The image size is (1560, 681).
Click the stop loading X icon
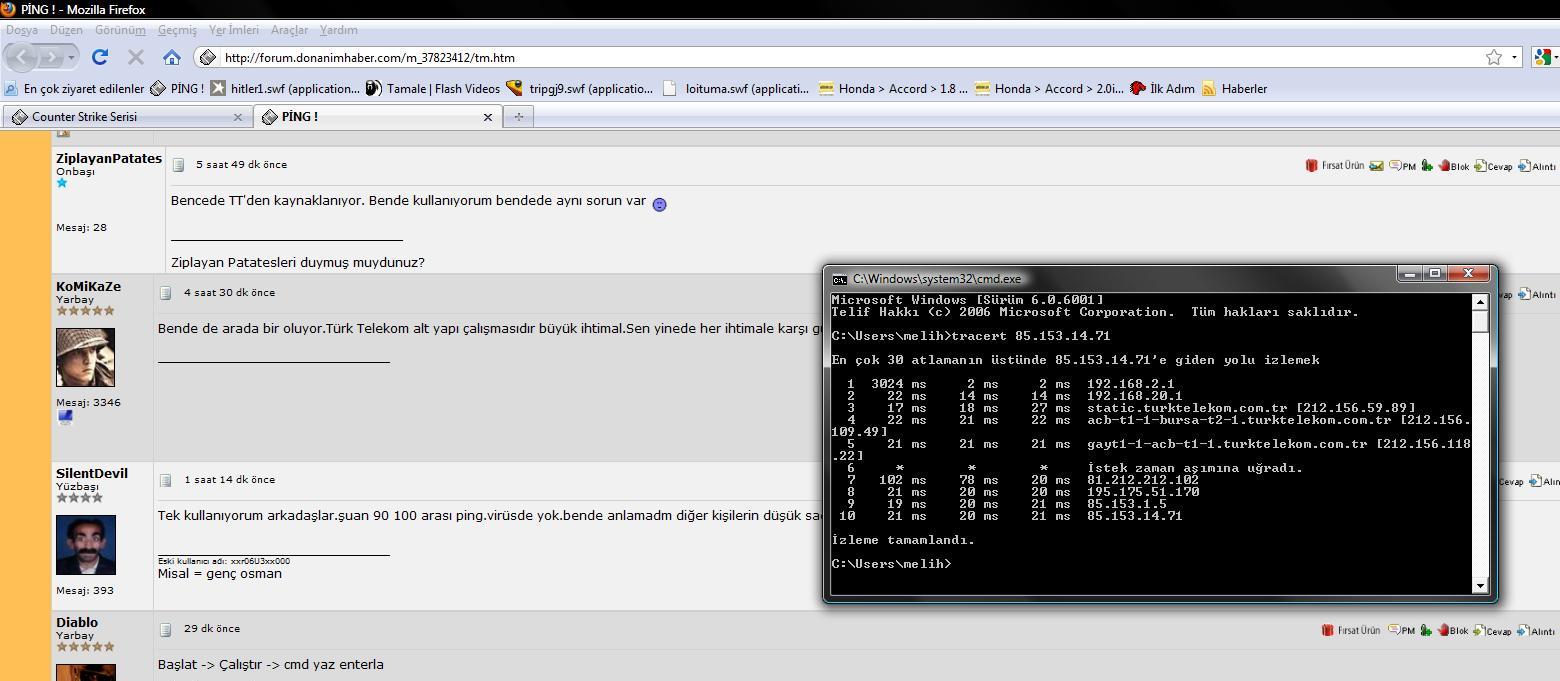136,57
